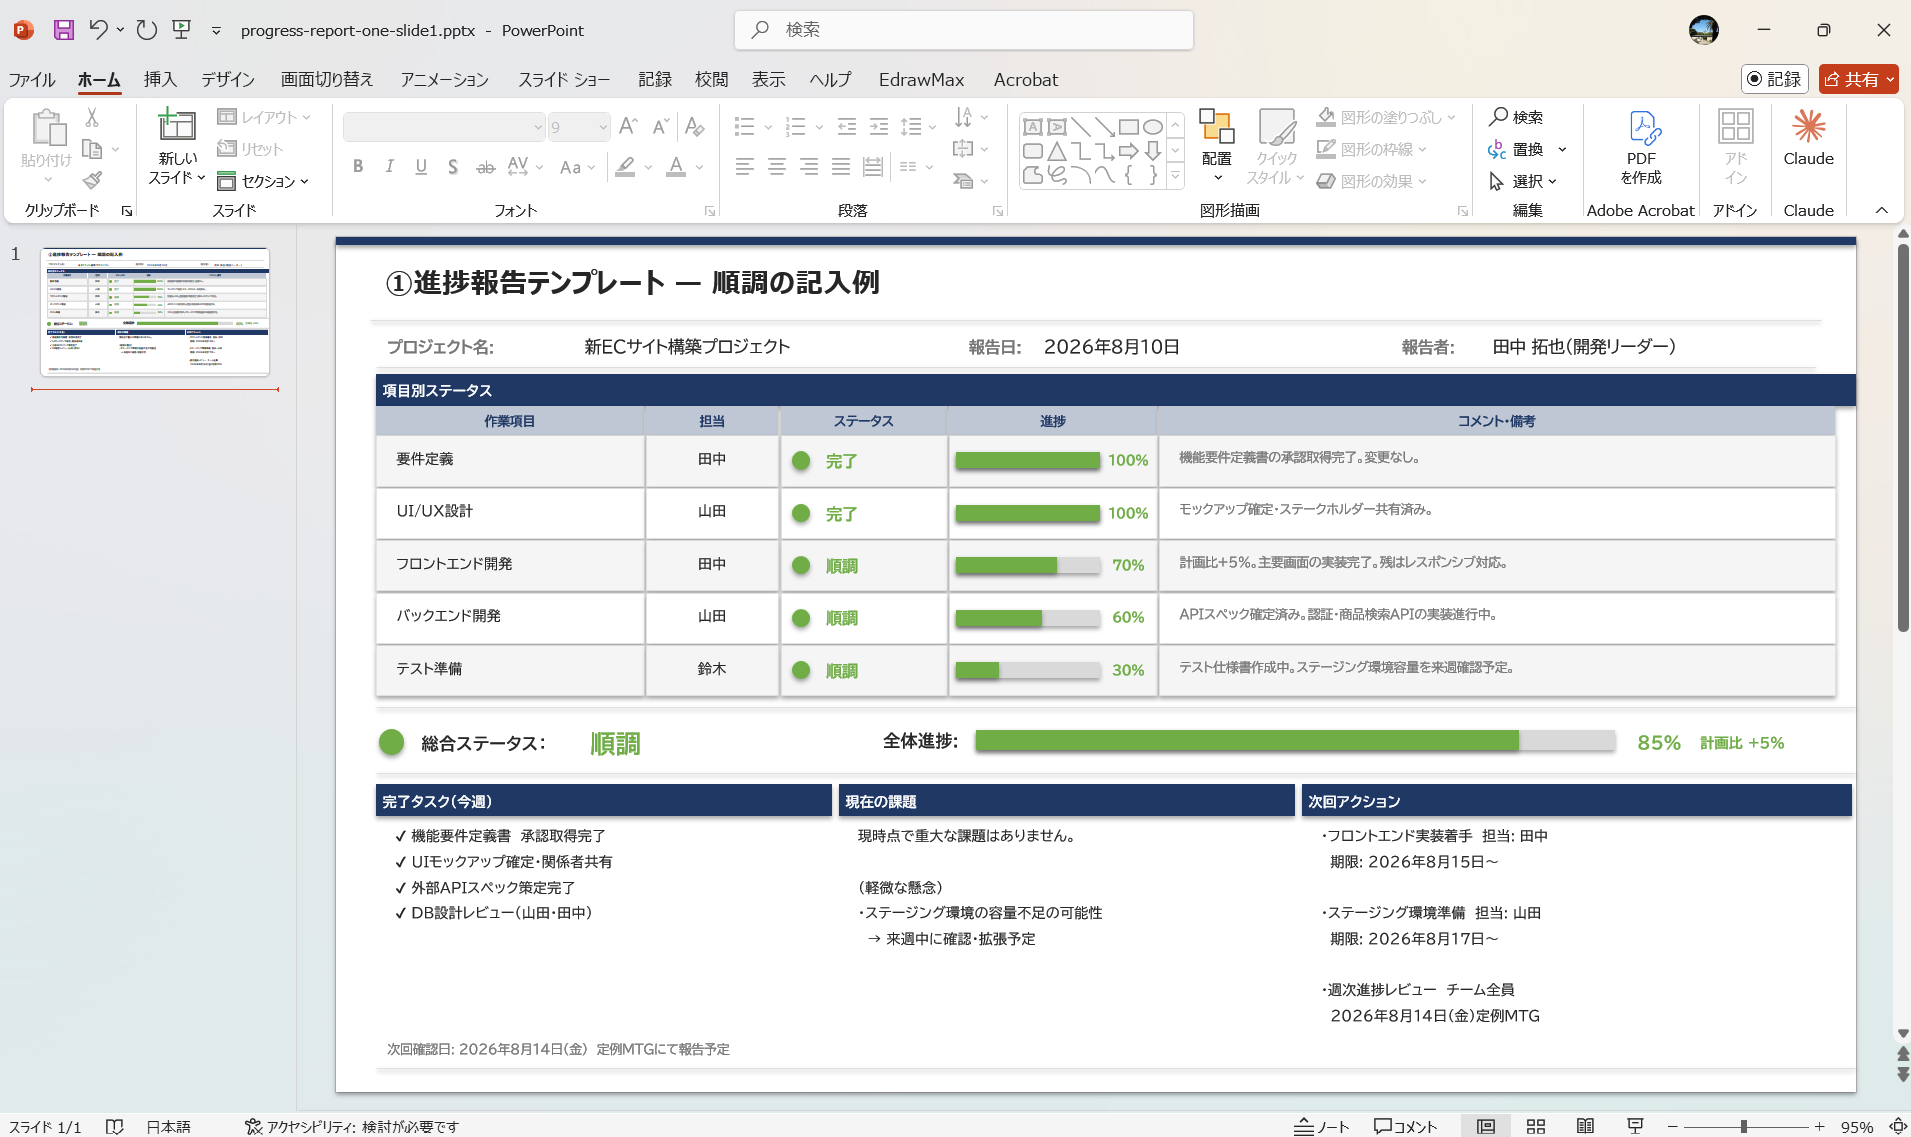Open Arrange (配置) tool
The width and height of the screenshot is (1911, 1137).
point(1216,146)
